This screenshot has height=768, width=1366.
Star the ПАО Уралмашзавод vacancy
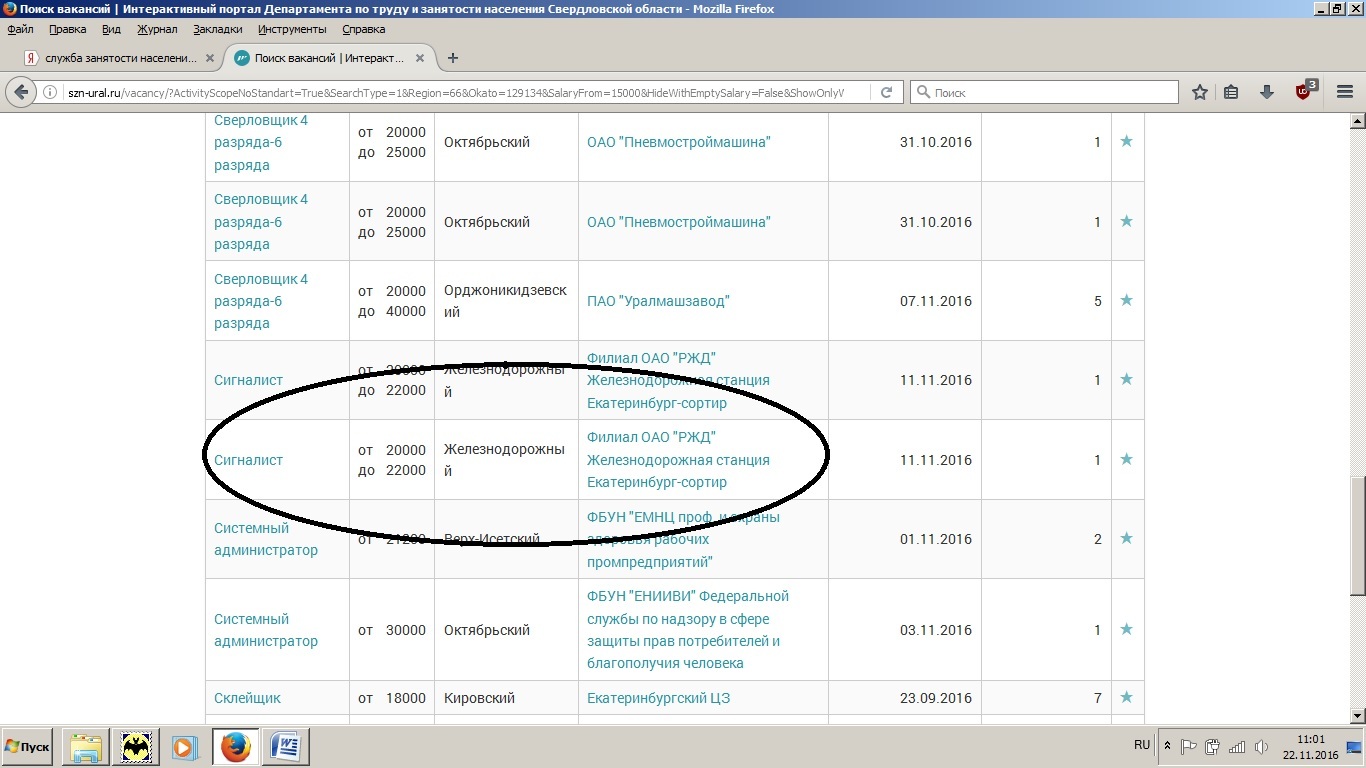[1126, 300]
